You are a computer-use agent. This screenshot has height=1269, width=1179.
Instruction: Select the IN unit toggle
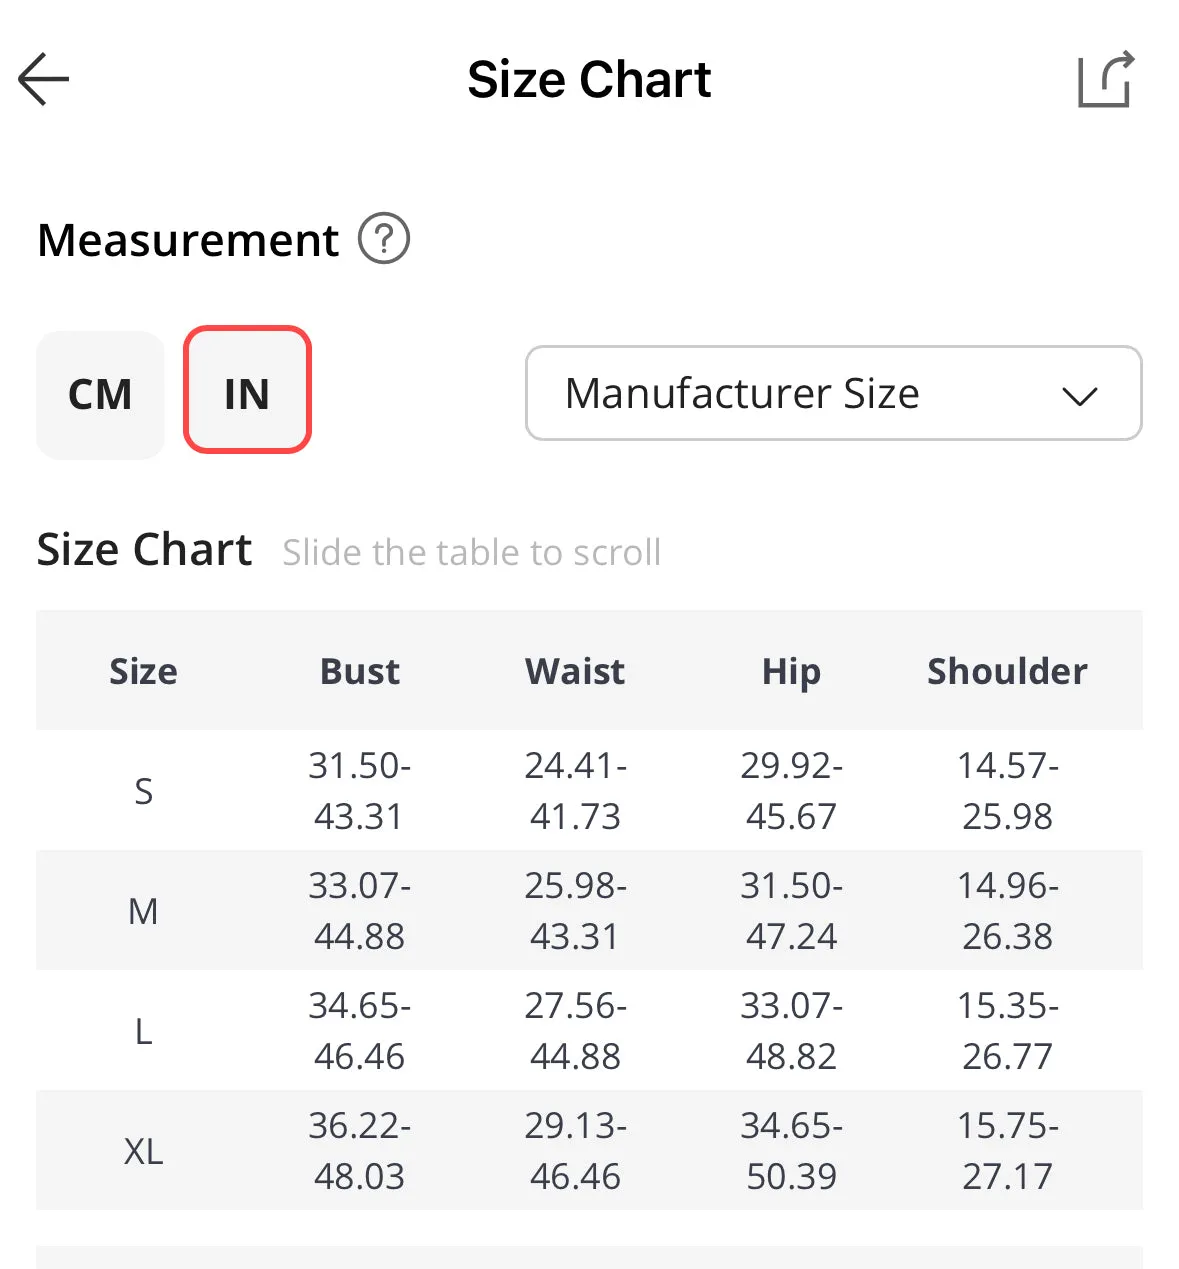click(247, 389)
